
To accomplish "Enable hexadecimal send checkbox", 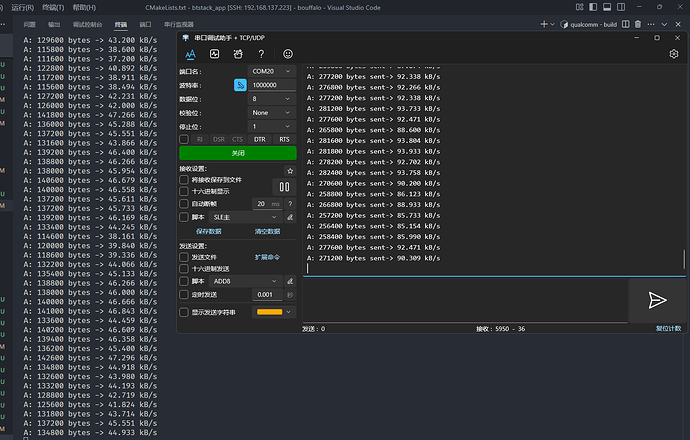I will [184, 268].
